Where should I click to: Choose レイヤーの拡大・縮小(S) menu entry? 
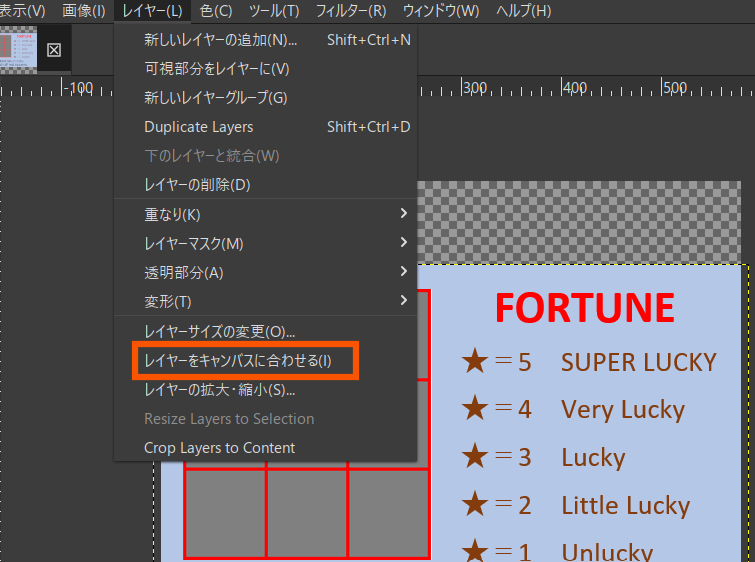(x=219, y=389)
